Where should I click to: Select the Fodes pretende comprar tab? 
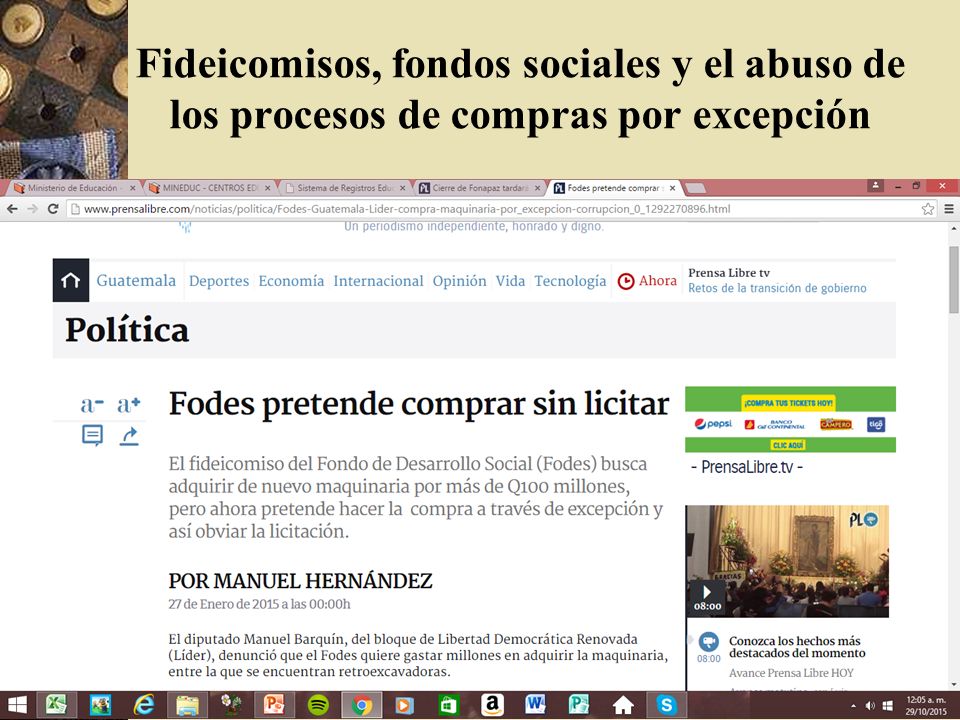point(615,188)
